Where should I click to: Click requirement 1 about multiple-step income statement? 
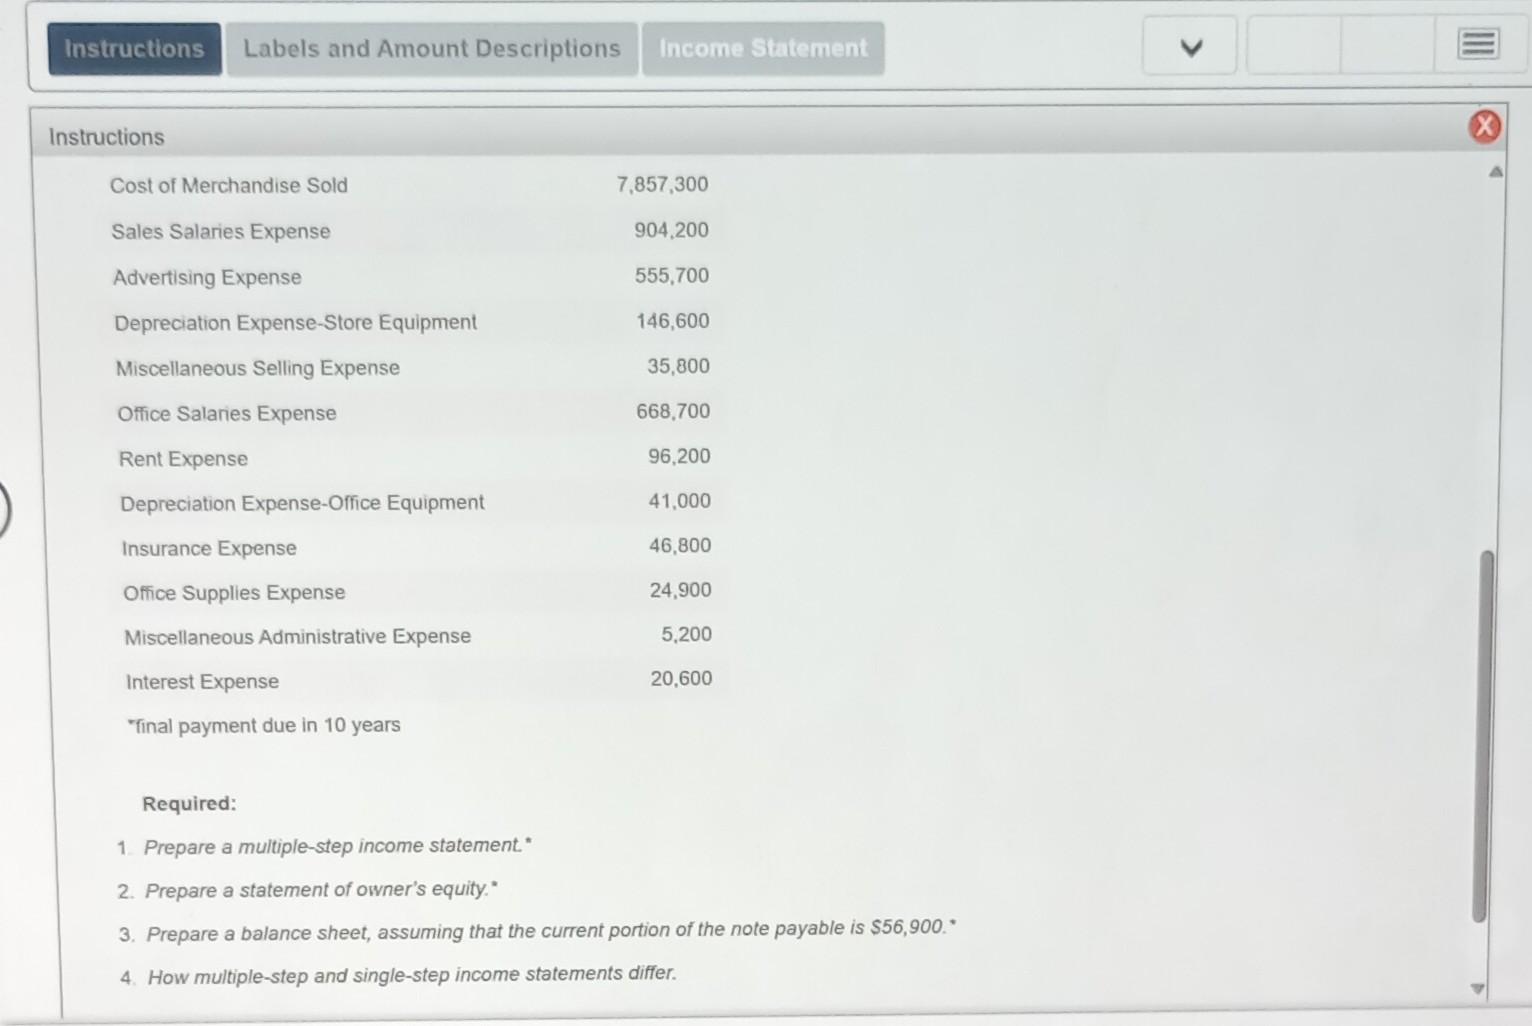(337, 845)
